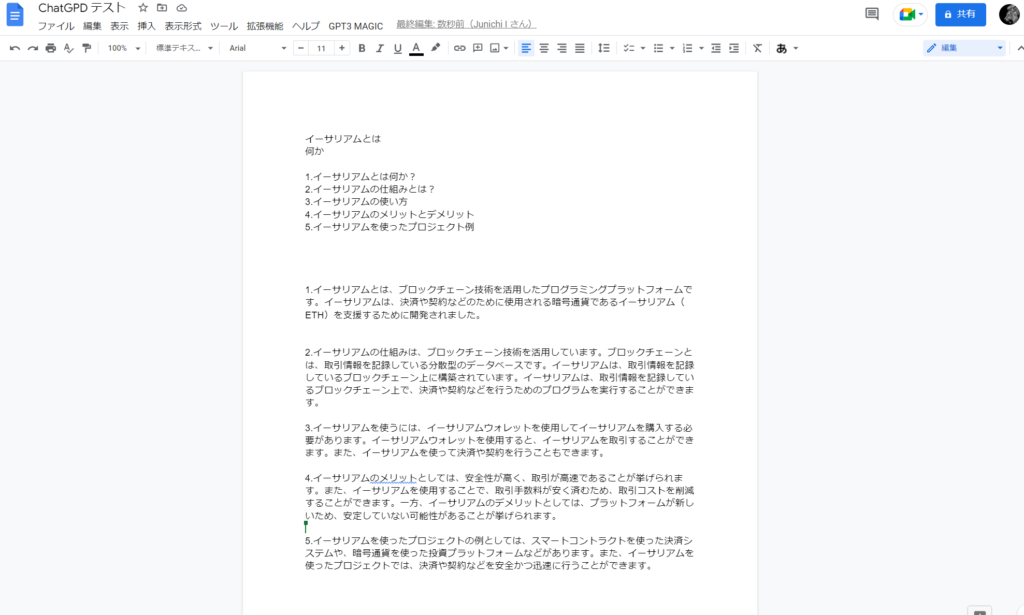The height and width of the screenshot is (615, 1024).
Task: Toggle italic formatting
Action: point(379,48)
